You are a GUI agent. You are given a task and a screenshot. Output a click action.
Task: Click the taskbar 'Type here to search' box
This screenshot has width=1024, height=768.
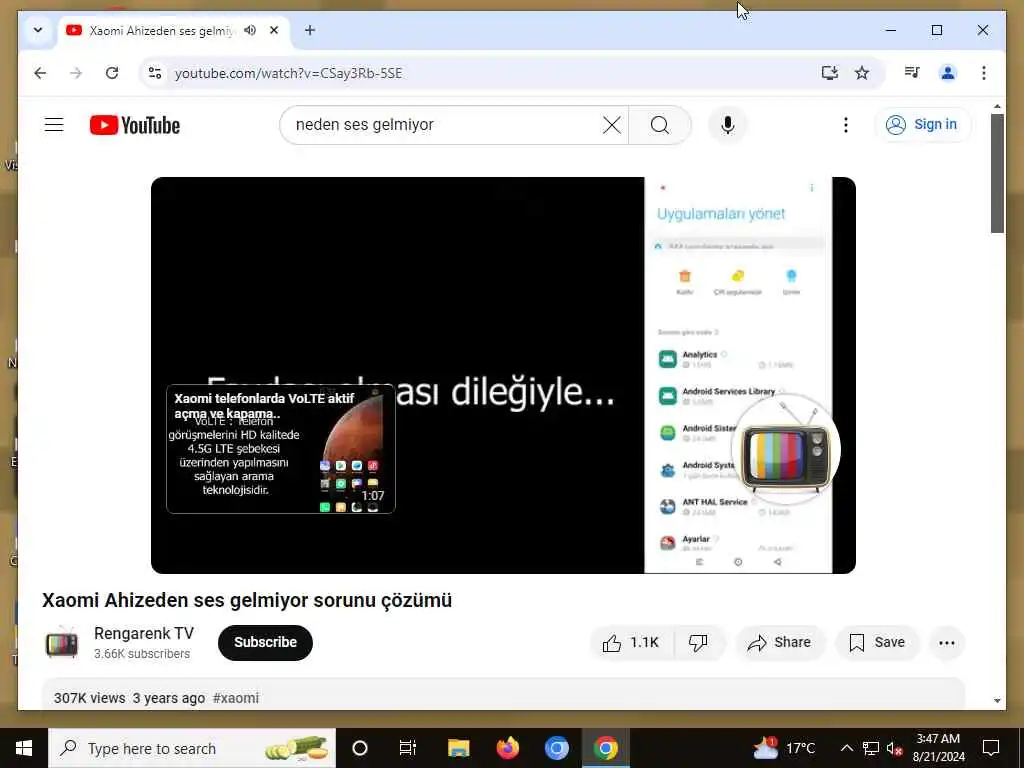(x=192, y=748)
